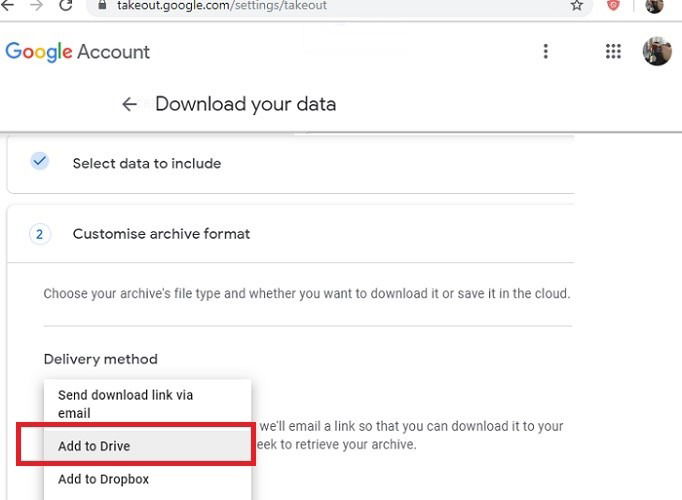Open the Google apps grid
This screenshot has width=682, height=500.
coord(613,51)
